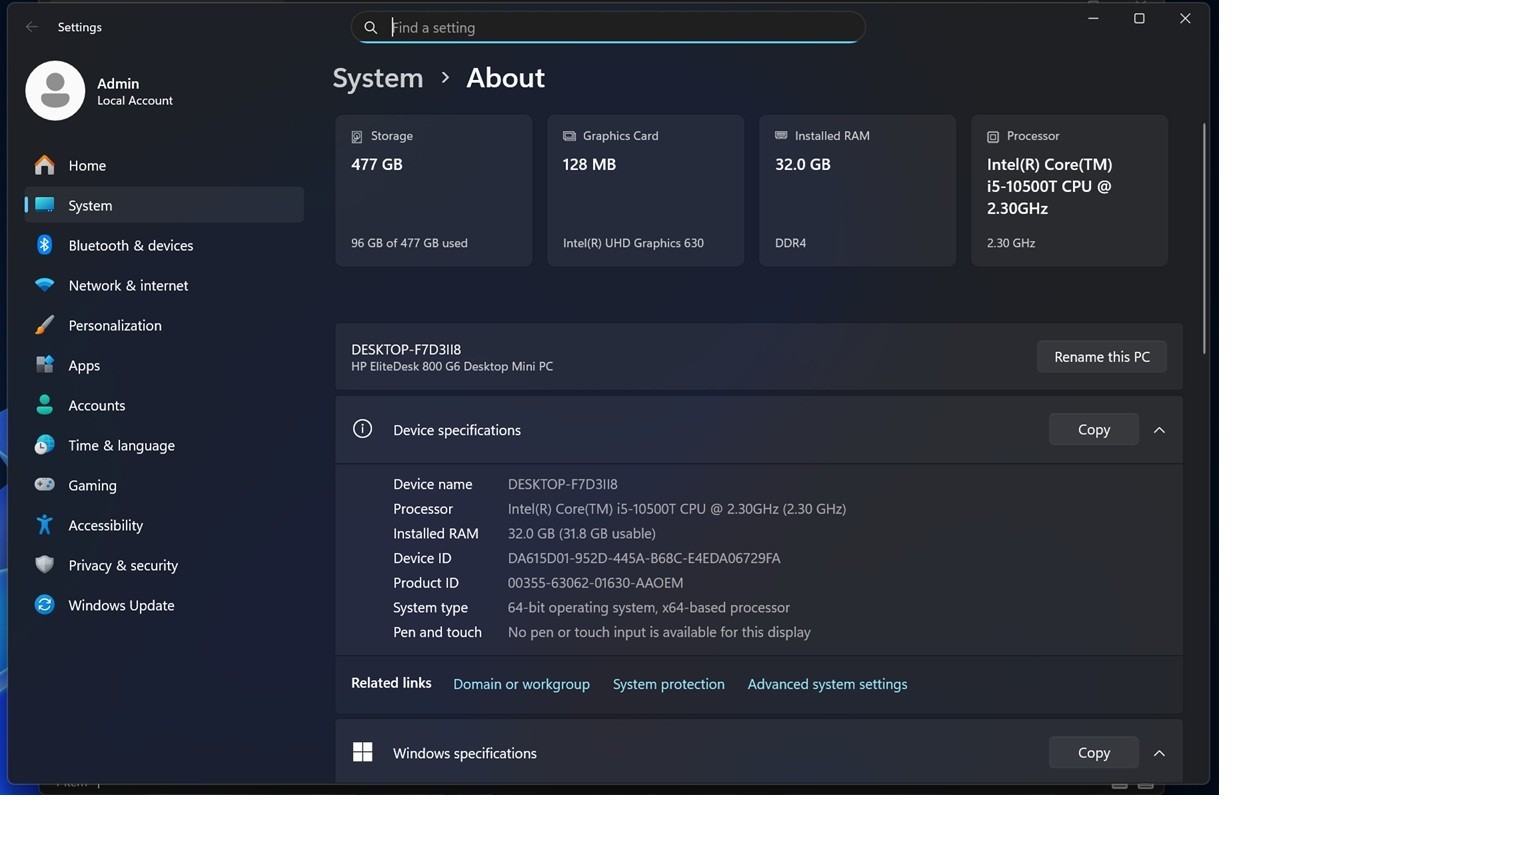Open Network & internet settings
Image resolution: width=1536 pixels, height=864 pixels.
[164, 285]
